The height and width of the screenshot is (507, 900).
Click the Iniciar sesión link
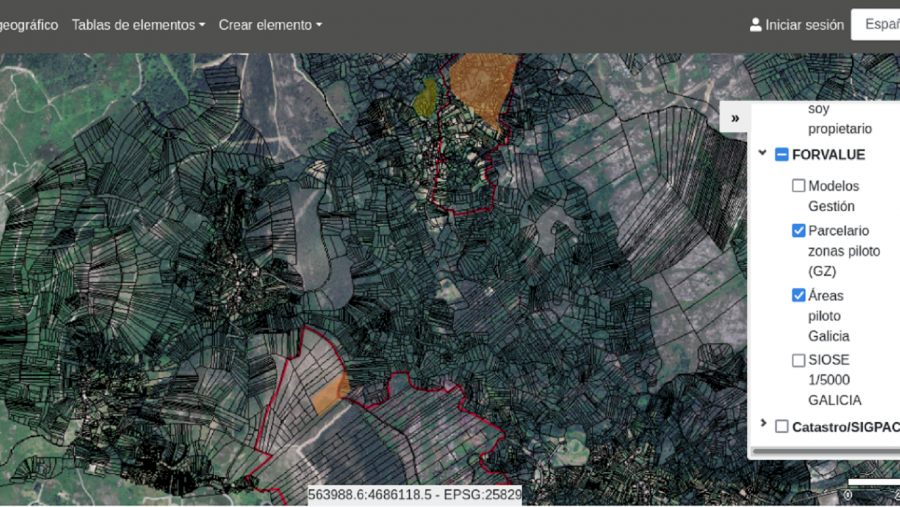pos(804,25)
